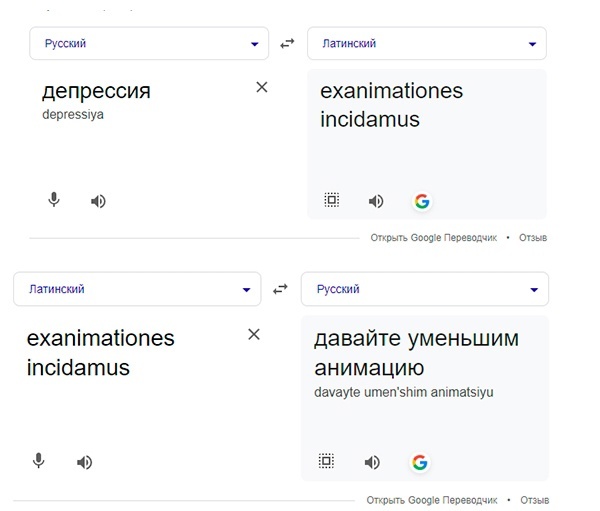The image size is (600, 511).
Task: Expand the top 'Латинский' target language dropdown
Action: point(426,44)
